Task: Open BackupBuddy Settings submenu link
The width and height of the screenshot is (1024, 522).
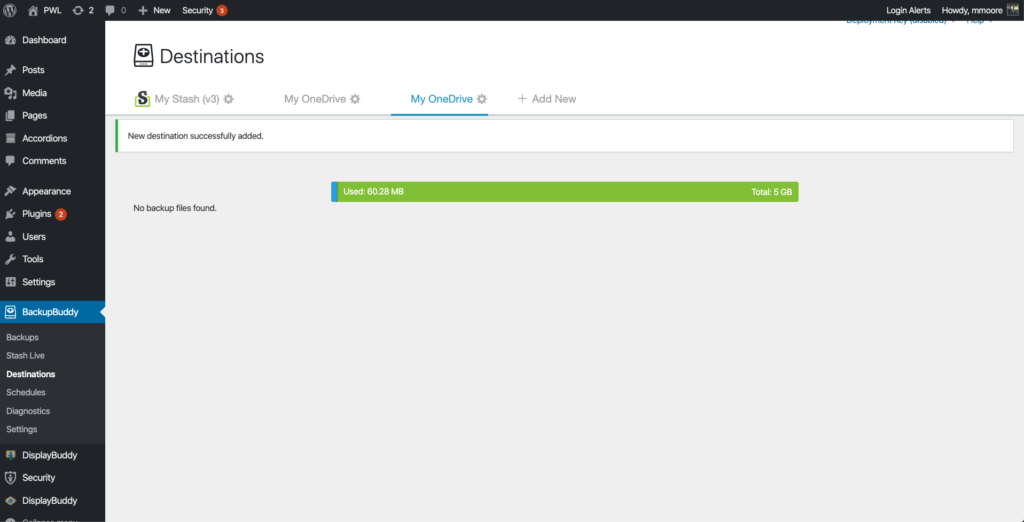Action: pyautogui.click(x=22, y=429)
